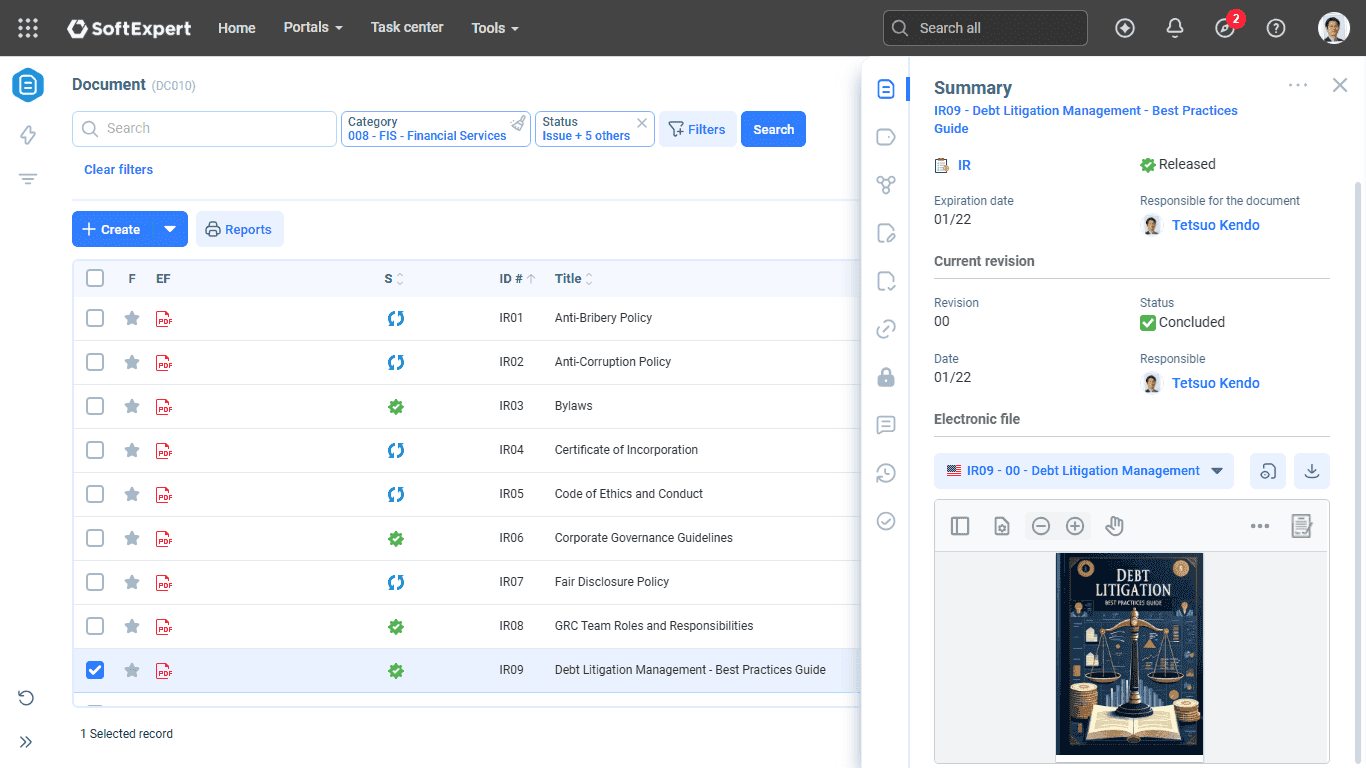Screen dimensions: 1366x768
Task: Mark the IR06 Corporate Governance Guidelines checkbox
Action: (95, 538)
